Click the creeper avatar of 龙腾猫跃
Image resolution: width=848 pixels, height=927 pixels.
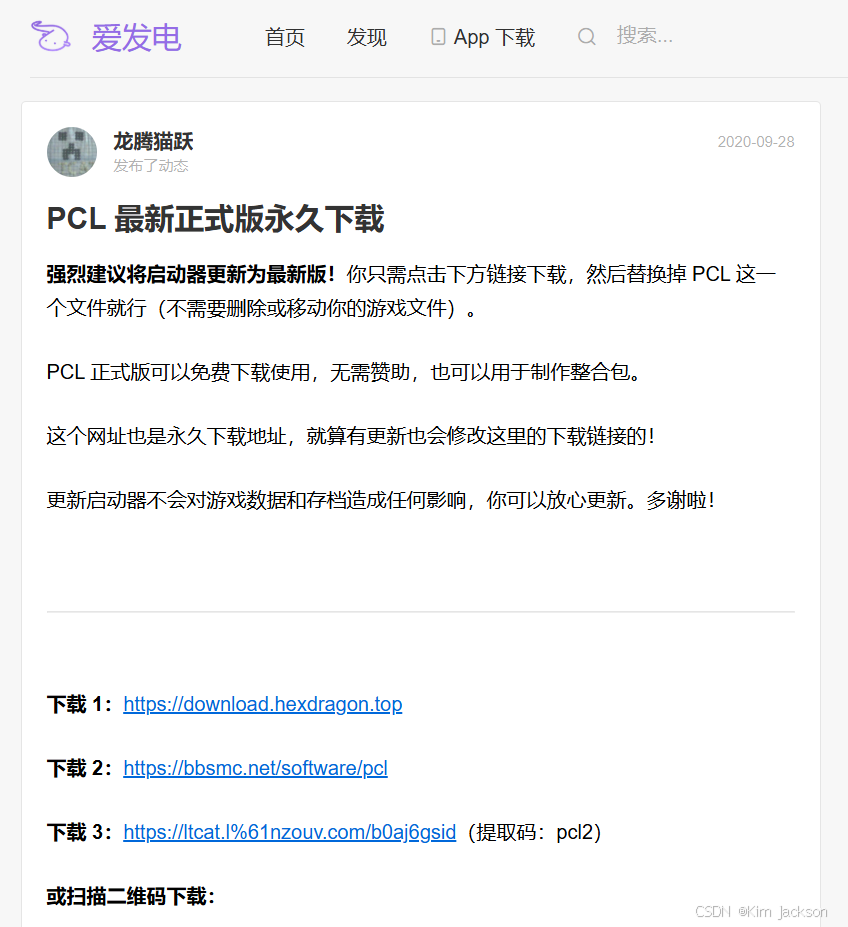click(72, 152)
